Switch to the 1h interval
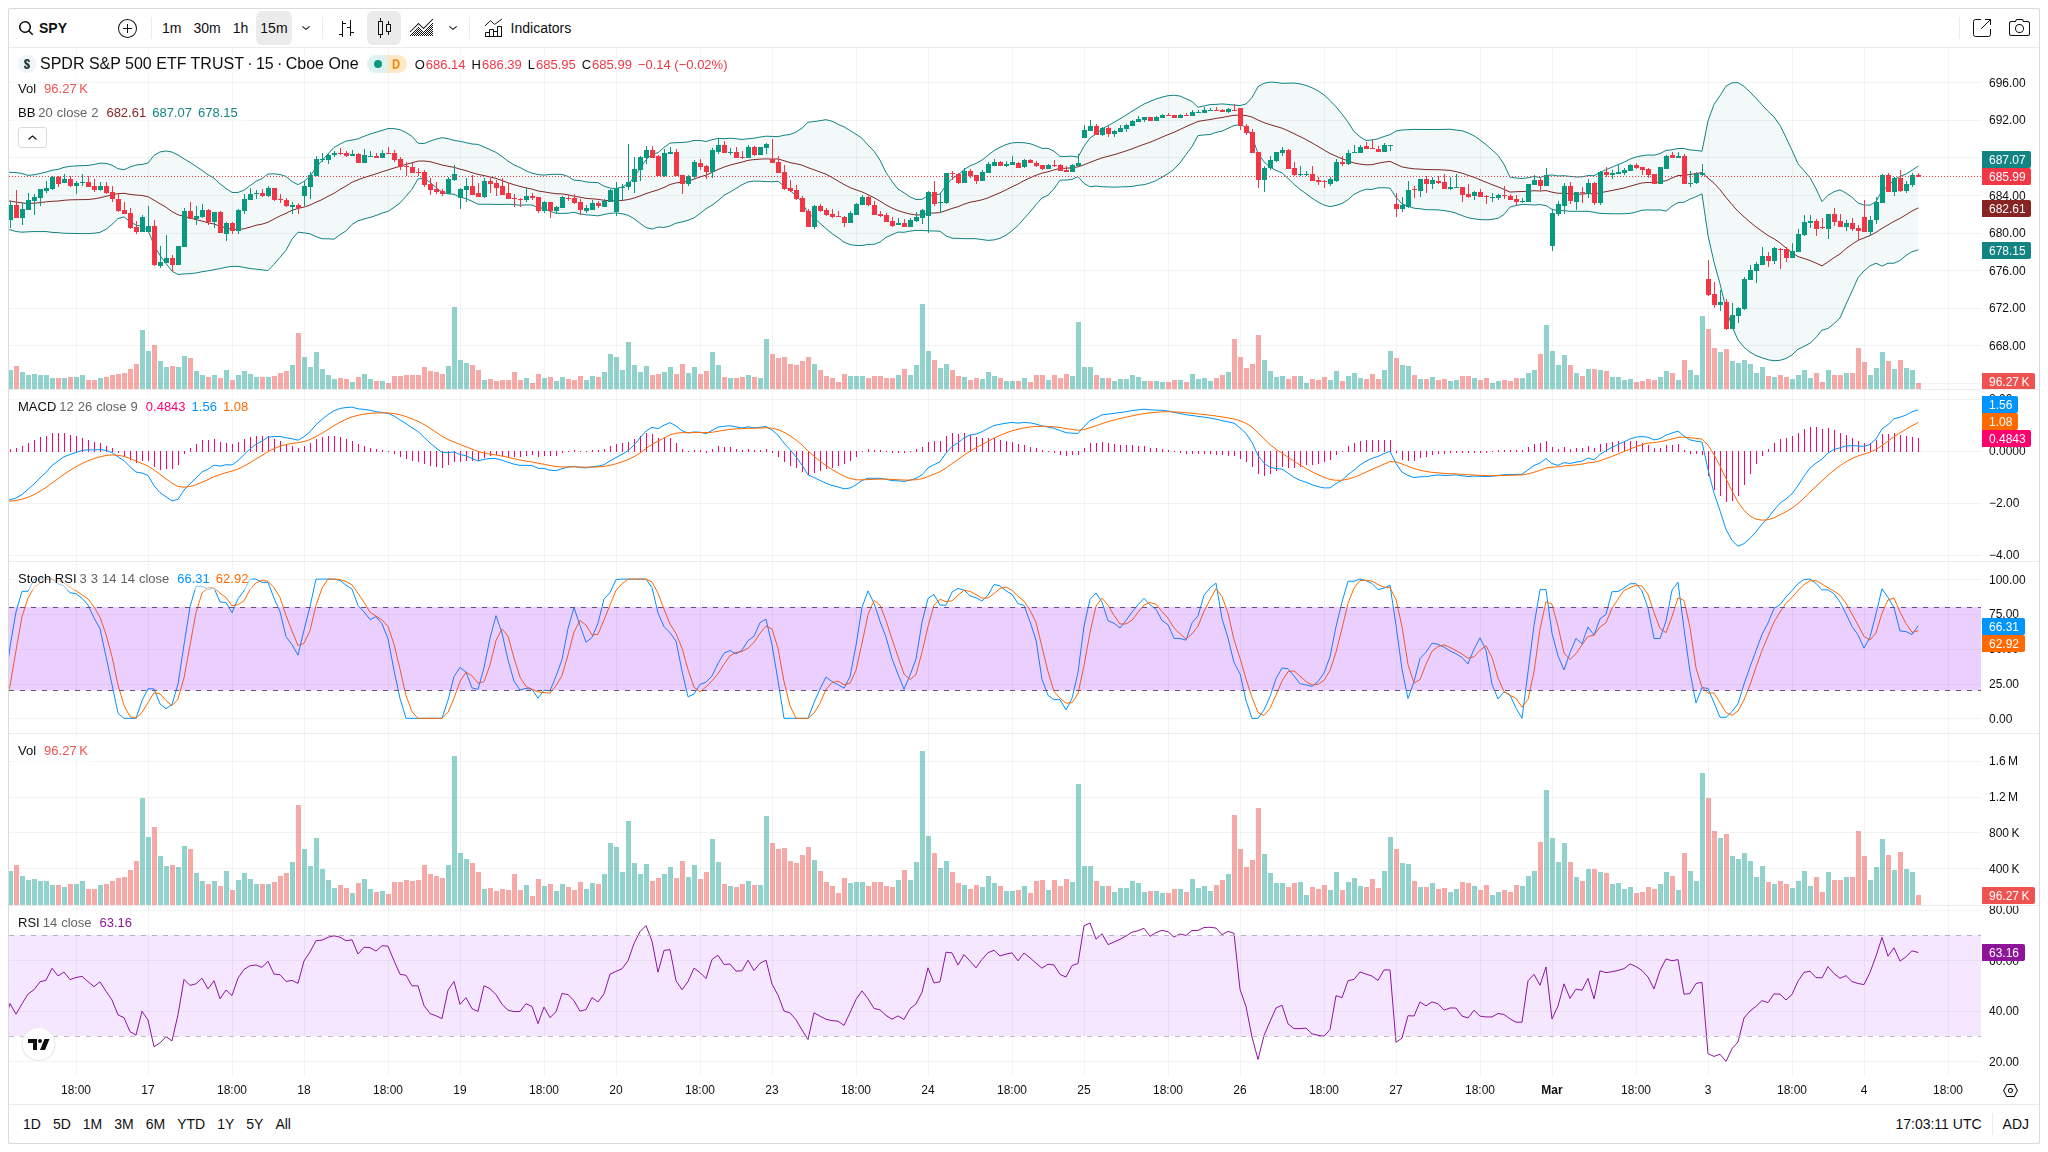The width and height of the screenshot is (2048, 1152). coord(240,28)
